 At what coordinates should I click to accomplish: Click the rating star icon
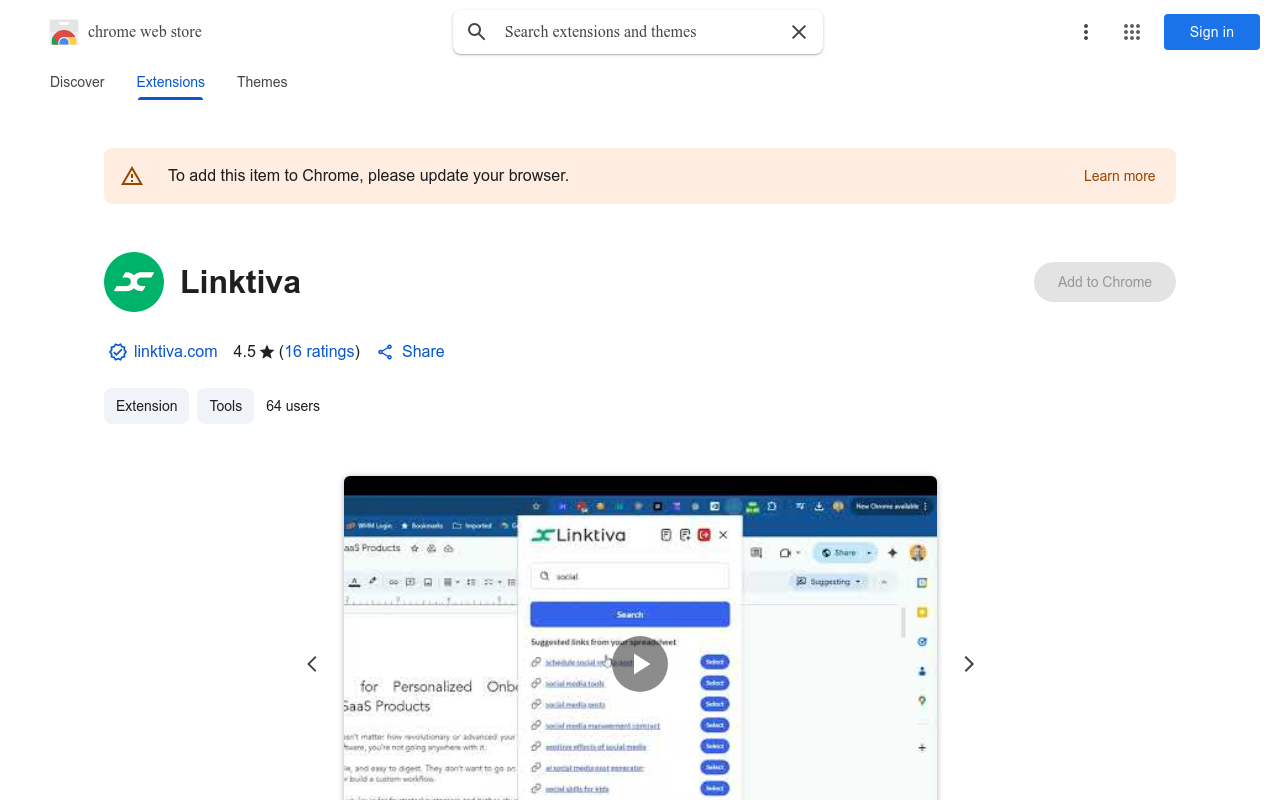point(267,352)
